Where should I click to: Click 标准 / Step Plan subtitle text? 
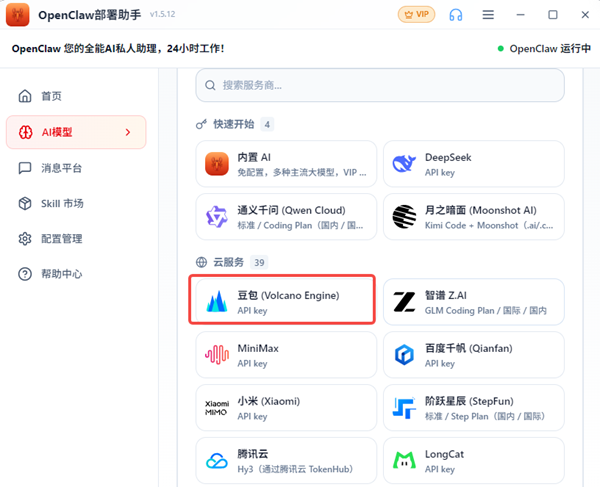click(484, 416)
